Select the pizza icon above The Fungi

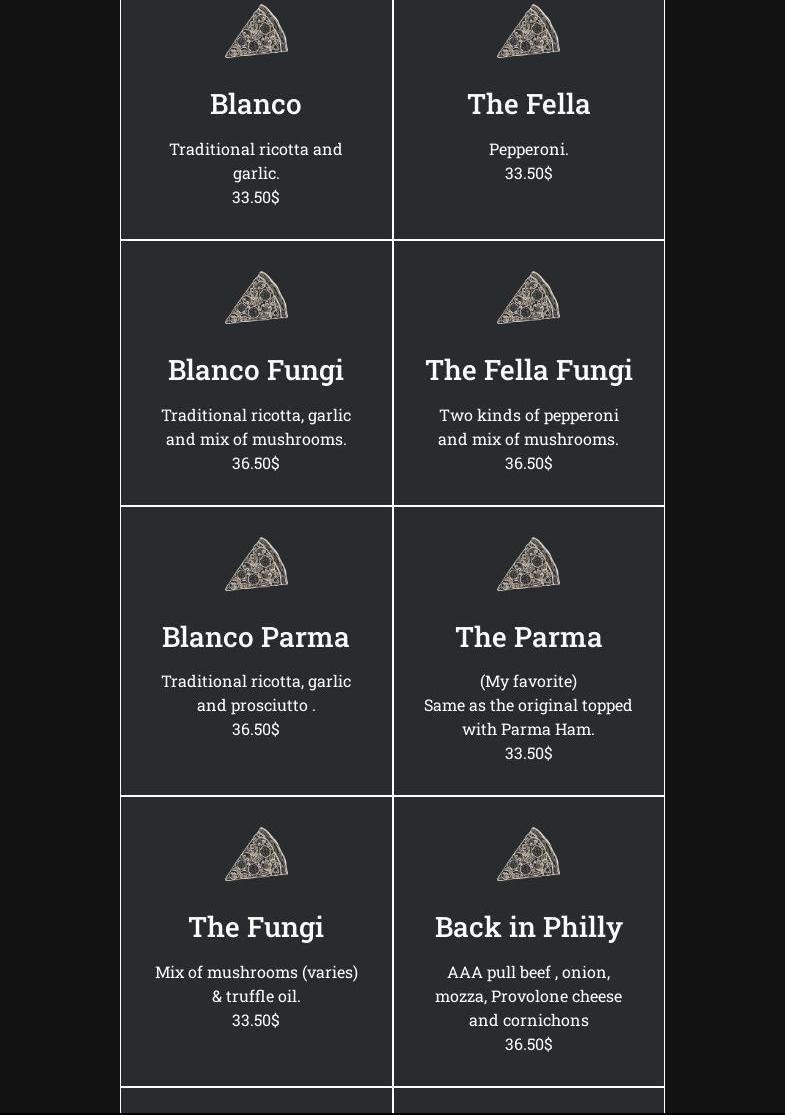(256, 854)
